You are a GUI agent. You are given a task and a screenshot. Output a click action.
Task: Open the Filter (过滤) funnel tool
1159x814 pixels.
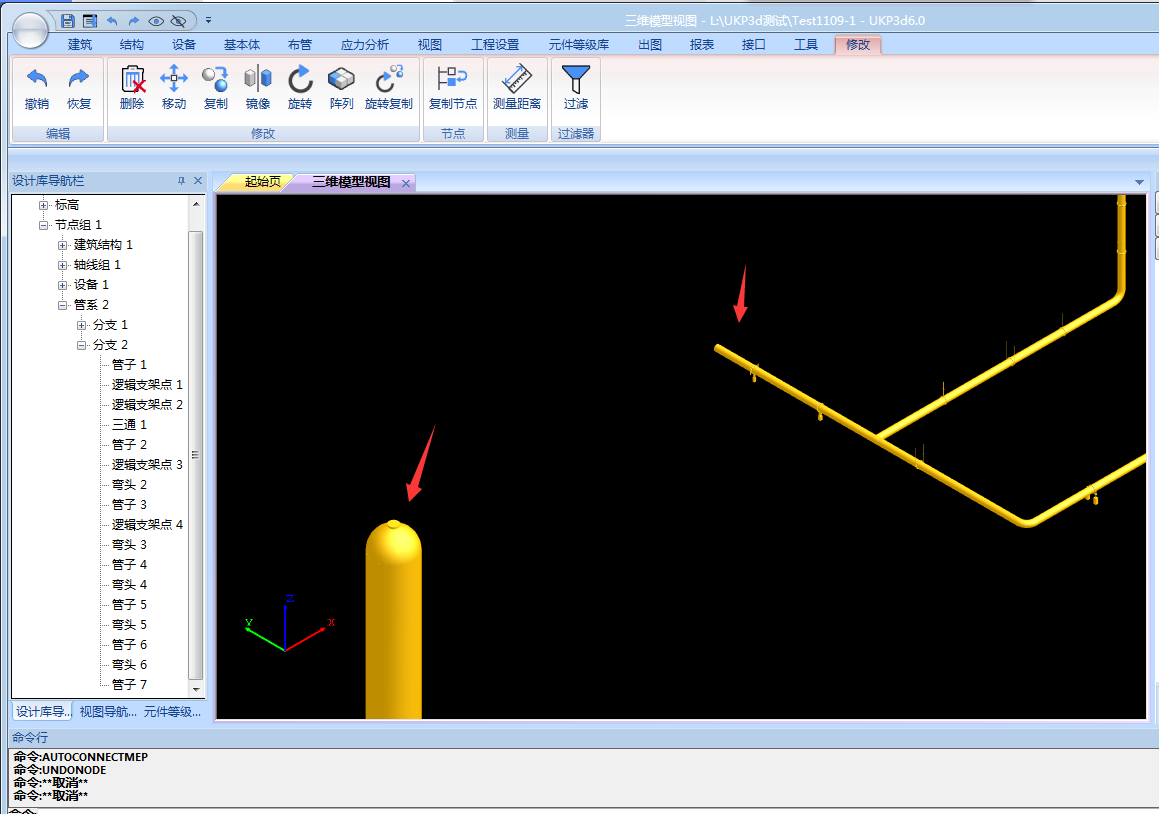(576, 80)
